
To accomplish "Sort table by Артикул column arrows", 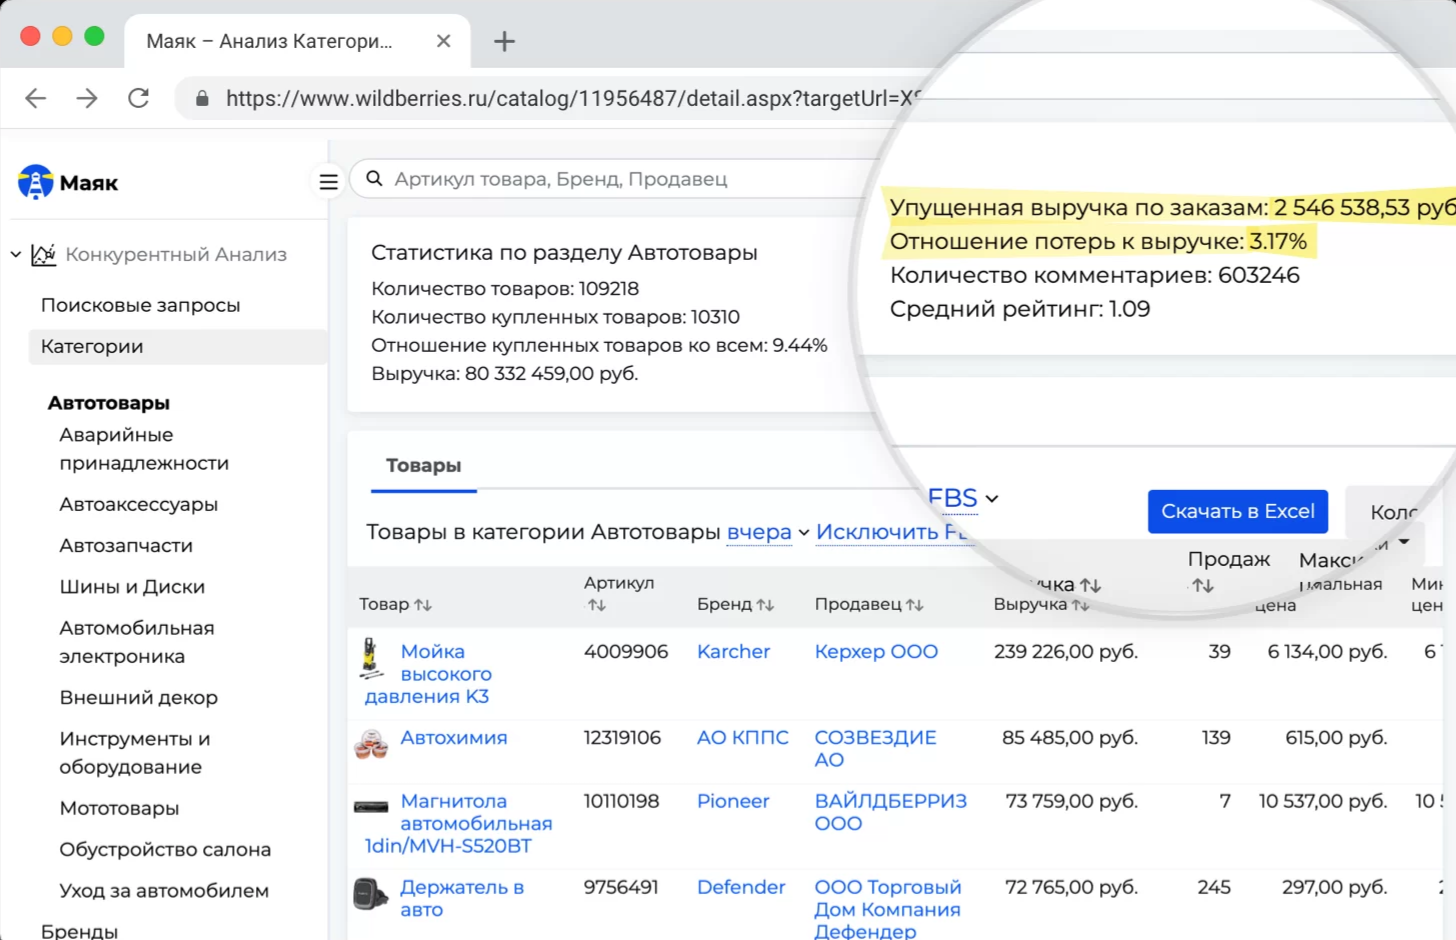I will (x=597, y=605).
